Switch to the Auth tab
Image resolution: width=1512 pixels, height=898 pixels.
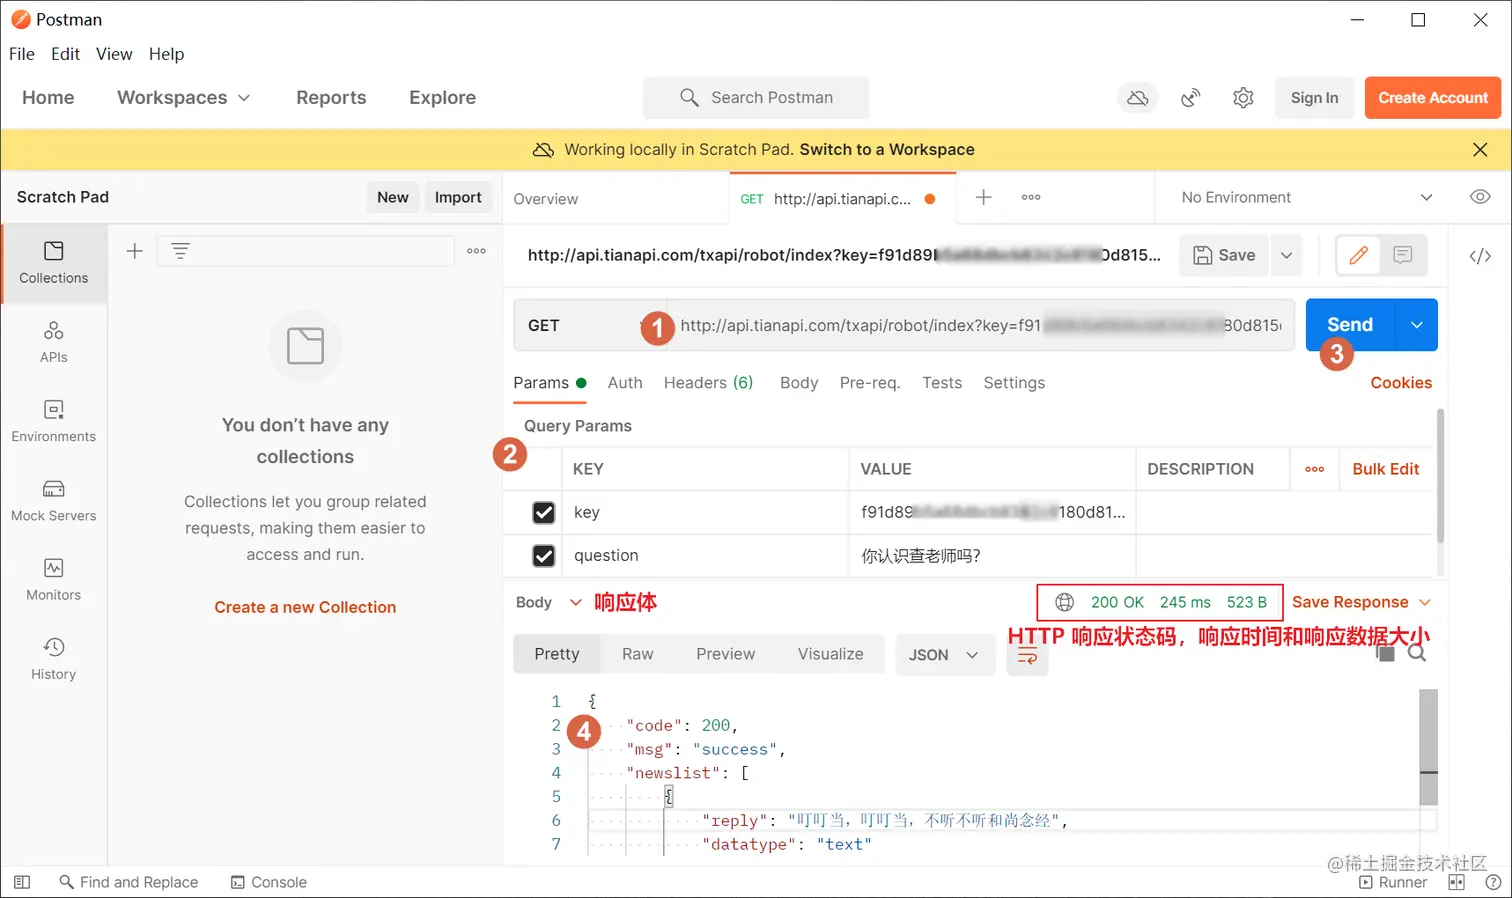pyautogui.click(x=625, y=383)
